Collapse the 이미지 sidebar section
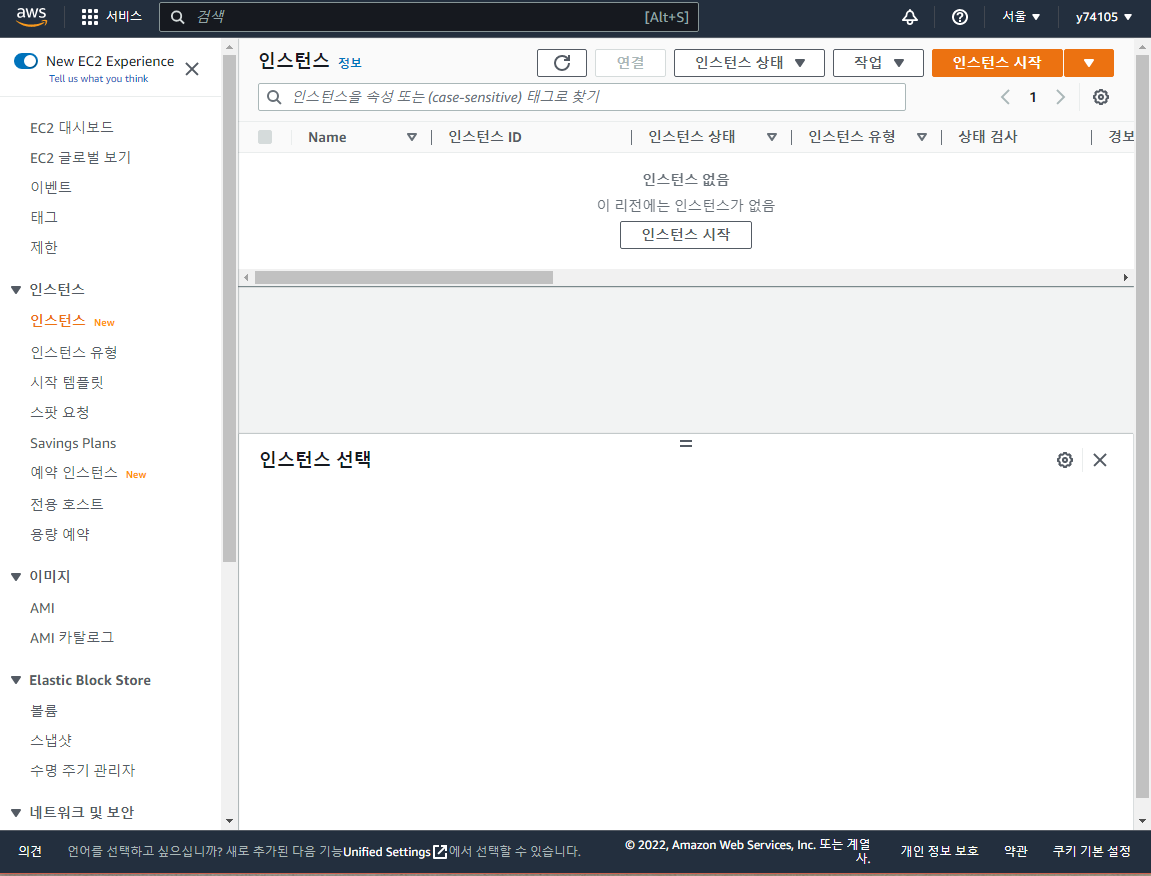 pos(15,577)
